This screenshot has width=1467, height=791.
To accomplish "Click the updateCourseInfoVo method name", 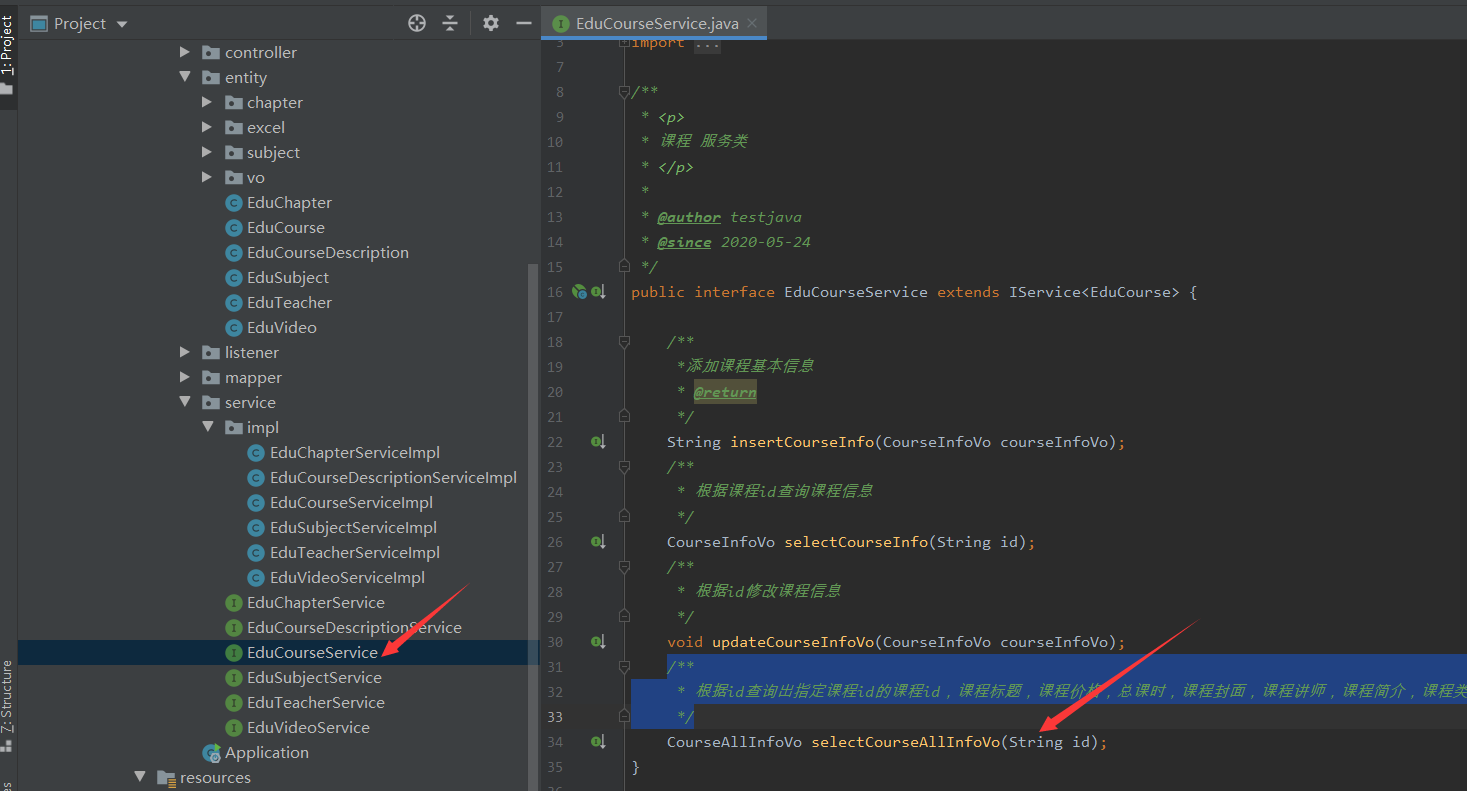I will pos(793,642).
